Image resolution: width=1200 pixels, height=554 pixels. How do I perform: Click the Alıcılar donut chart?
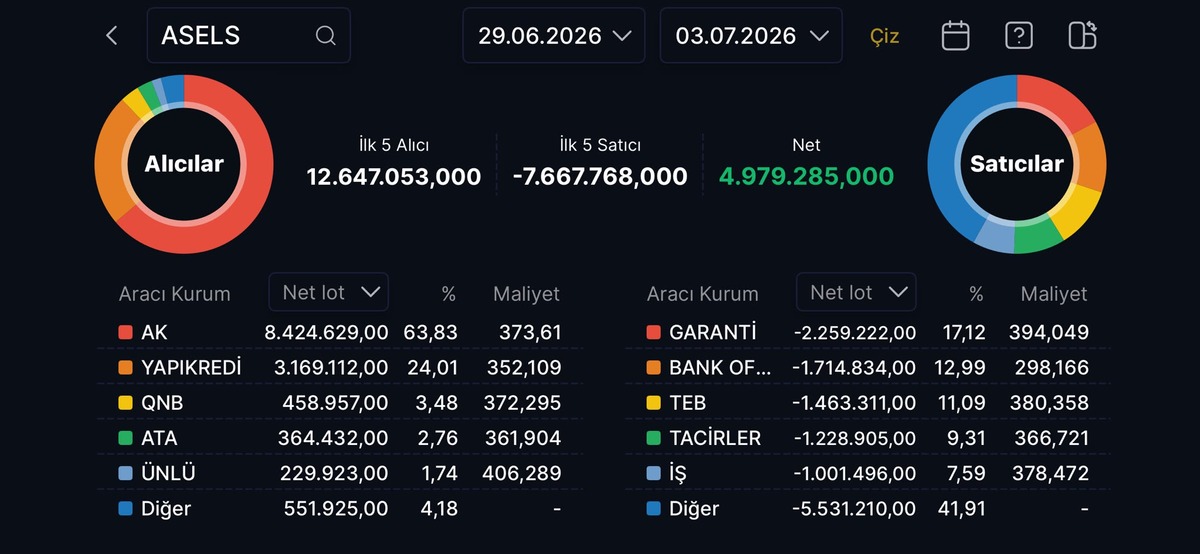pyautogui.click(x=184, y=164)
